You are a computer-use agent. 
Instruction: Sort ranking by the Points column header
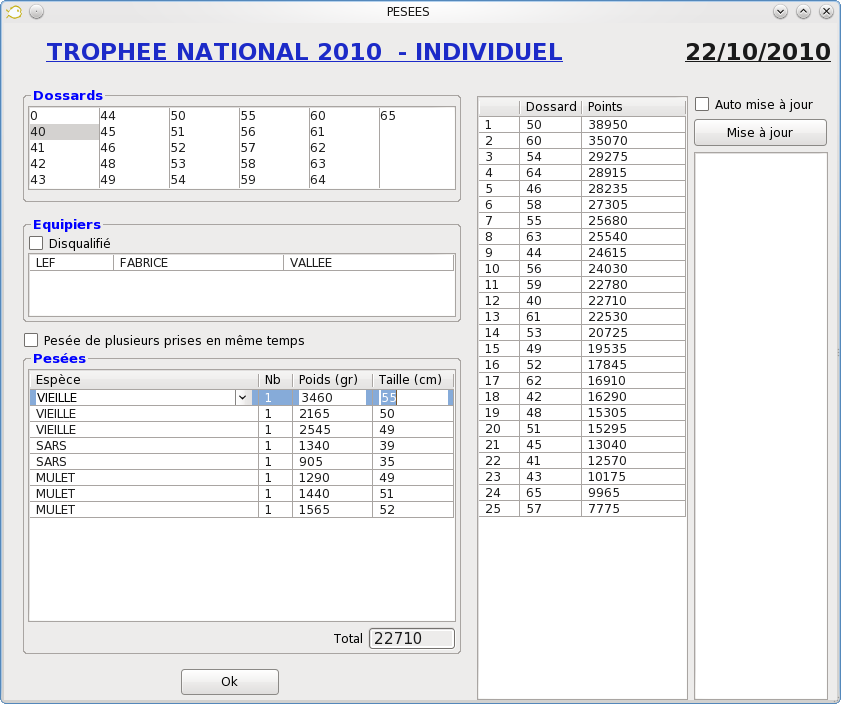(x=632, y=107)
